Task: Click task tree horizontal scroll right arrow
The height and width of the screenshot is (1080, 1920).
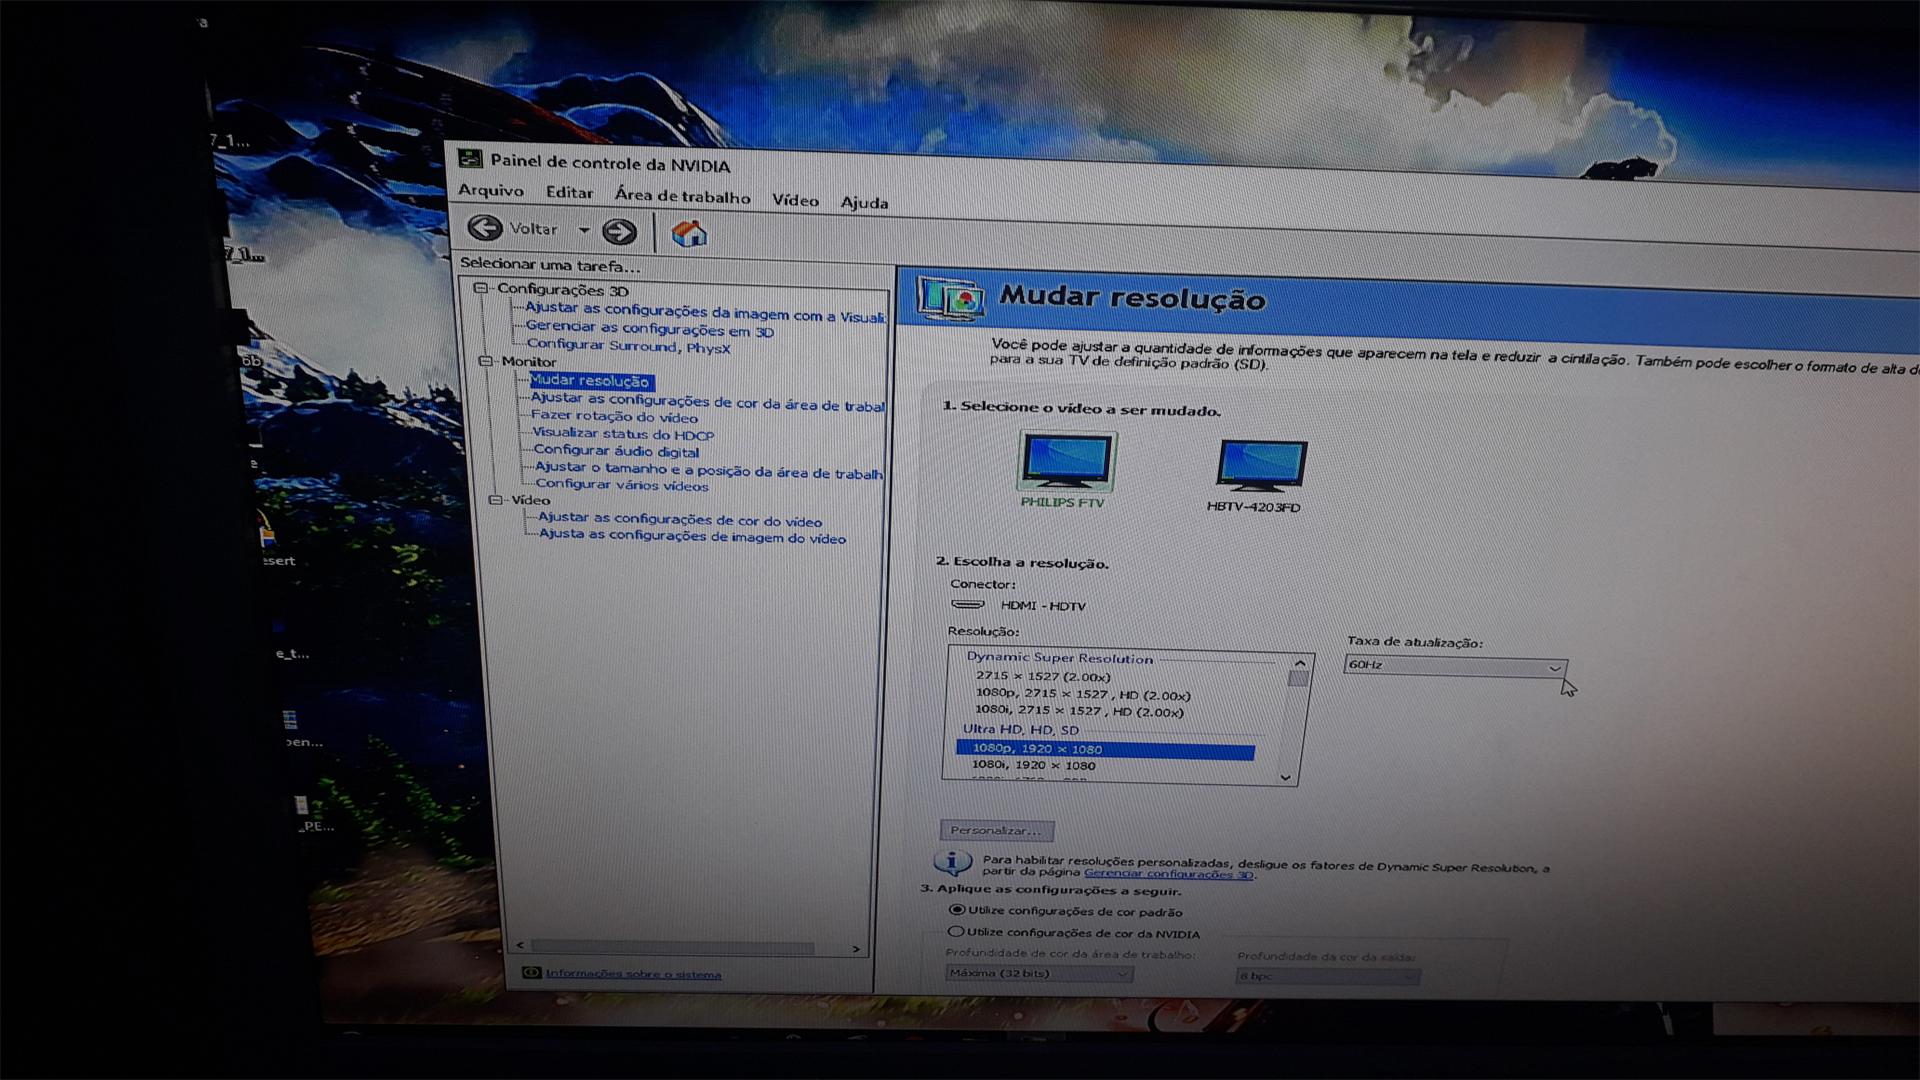Action: point(856,948)
